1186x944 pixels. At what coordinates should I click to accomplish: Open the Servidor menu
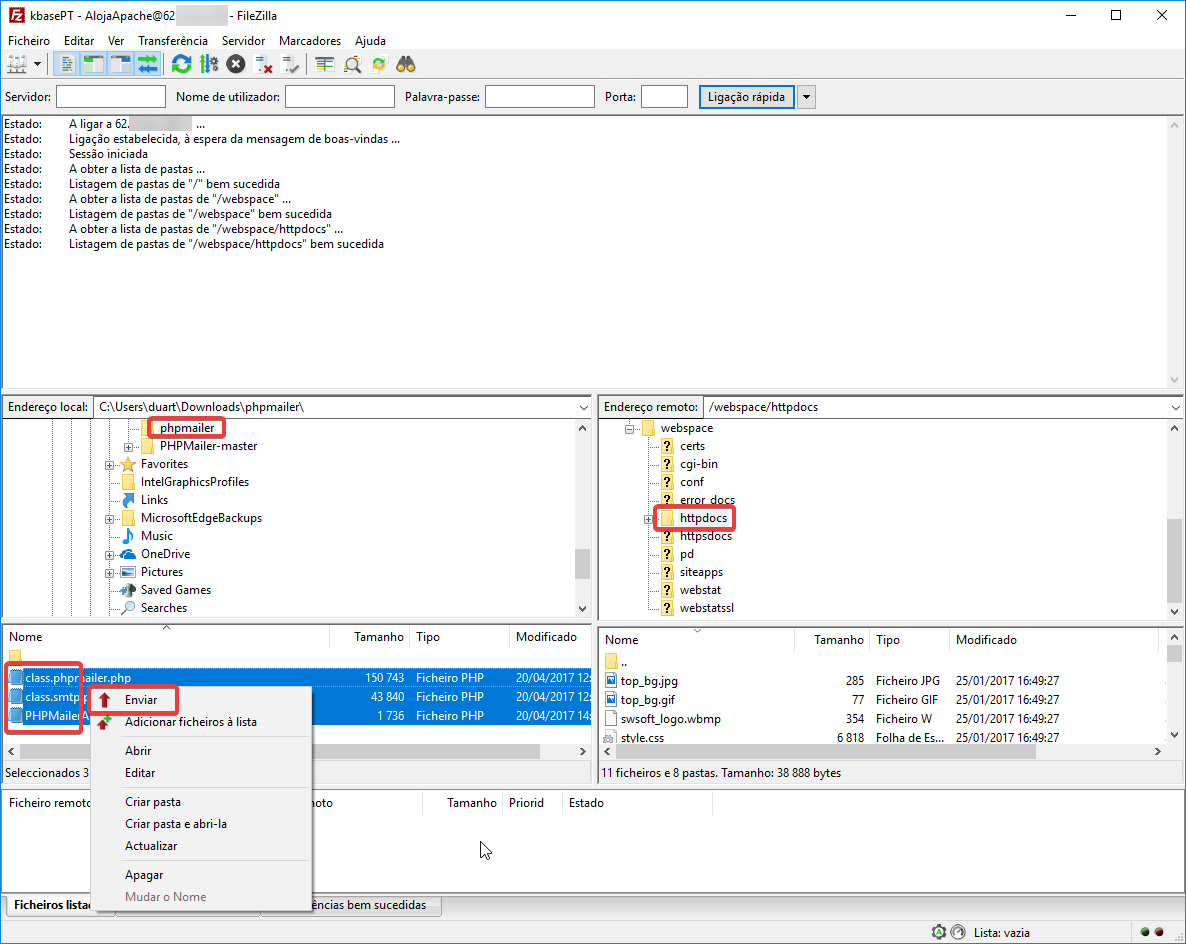[244, 41]
